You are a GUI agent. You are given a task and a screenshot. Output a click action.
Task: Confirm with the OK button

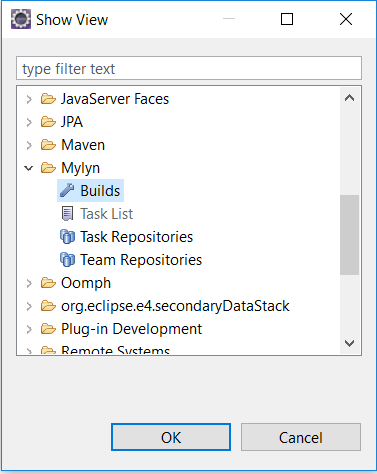(171, 437)
